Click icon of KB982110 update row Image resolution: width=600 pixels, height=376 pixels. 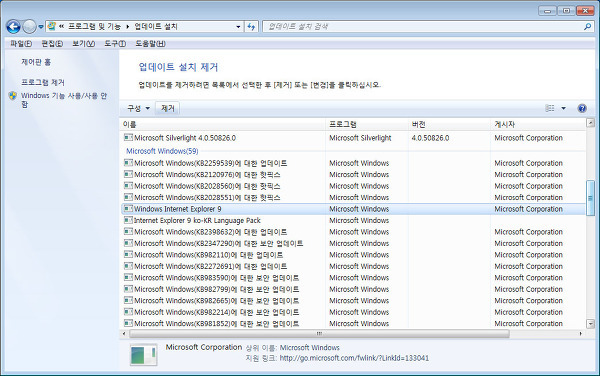coord(128,254)
